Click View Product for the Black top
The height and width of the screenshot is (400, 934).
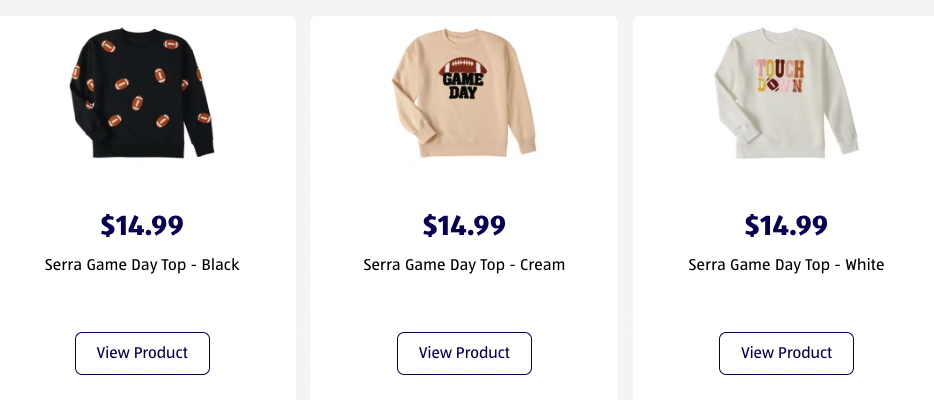tap(142, 353)
